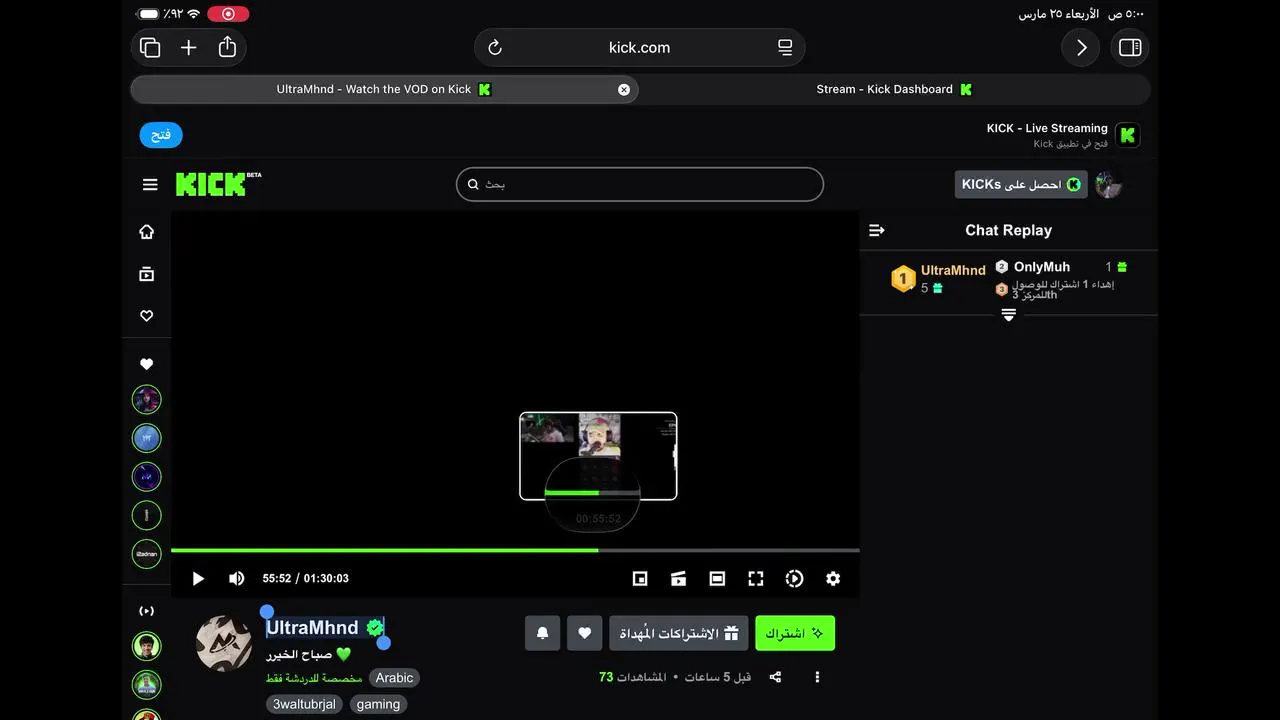
Task: Open video settings gear
Action: click(833, 578)
